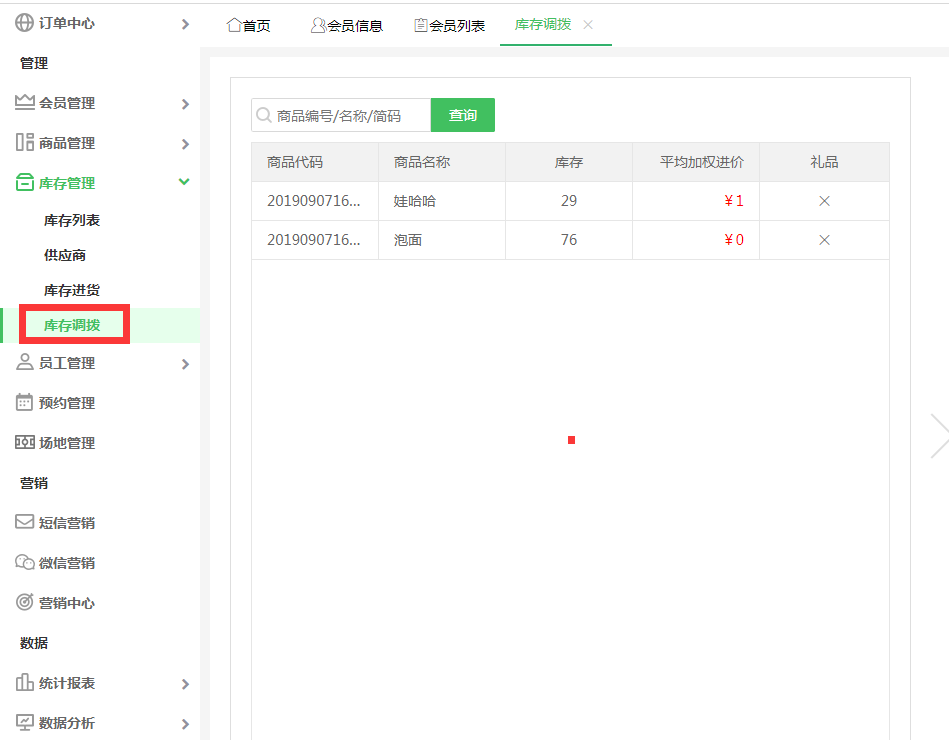Click the person icon for 员工管理
The height and width of the screenshot is (740, 949).
pyautogui.click(x=24, y=363)
